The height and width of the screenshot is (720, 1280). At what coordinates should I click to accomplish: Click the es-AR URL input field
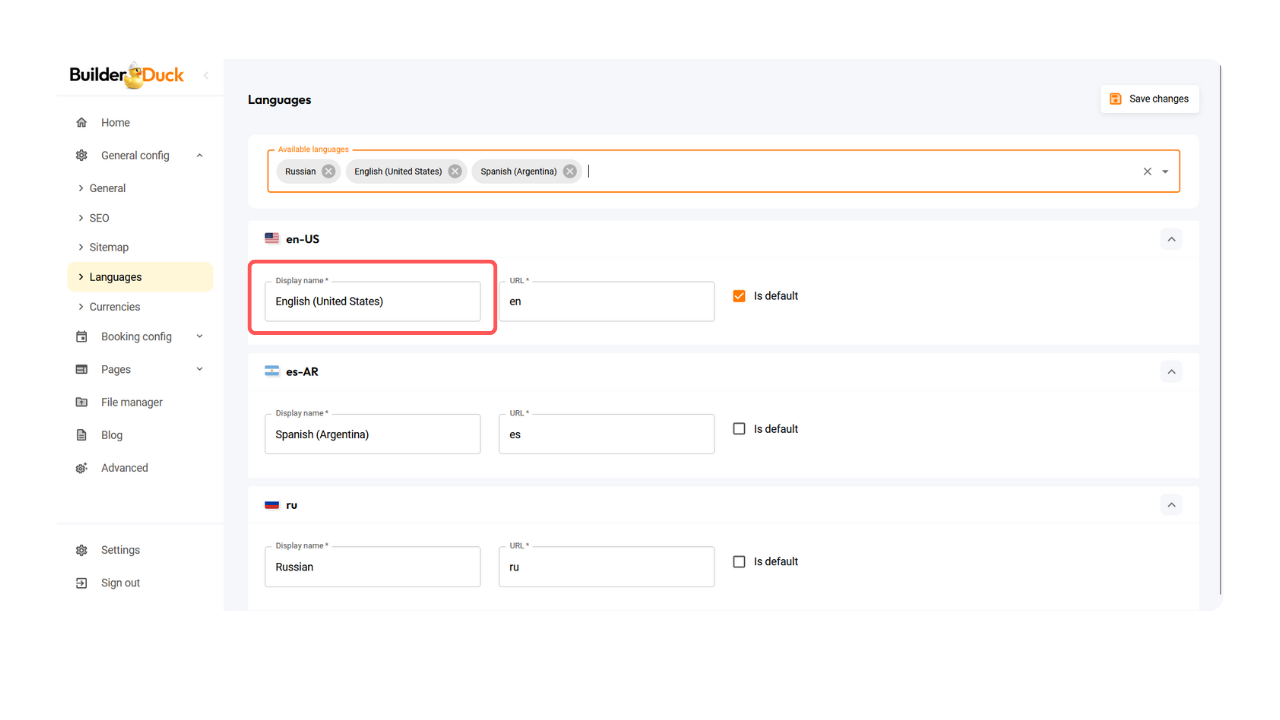click(x=606, y=435)
